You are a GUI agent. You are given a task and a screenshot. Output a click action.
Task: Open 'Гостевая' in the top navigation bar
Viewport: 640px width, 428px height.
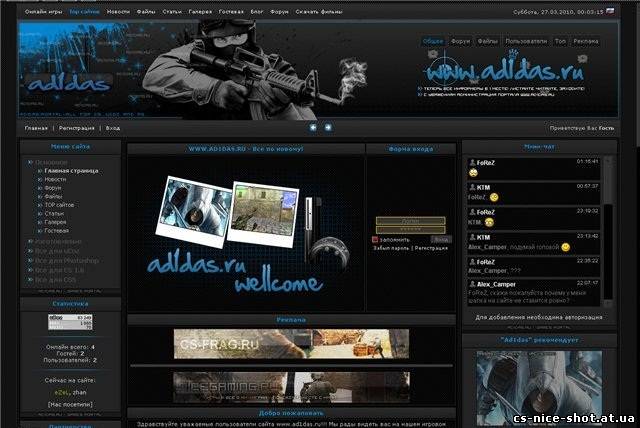[231, 12]
